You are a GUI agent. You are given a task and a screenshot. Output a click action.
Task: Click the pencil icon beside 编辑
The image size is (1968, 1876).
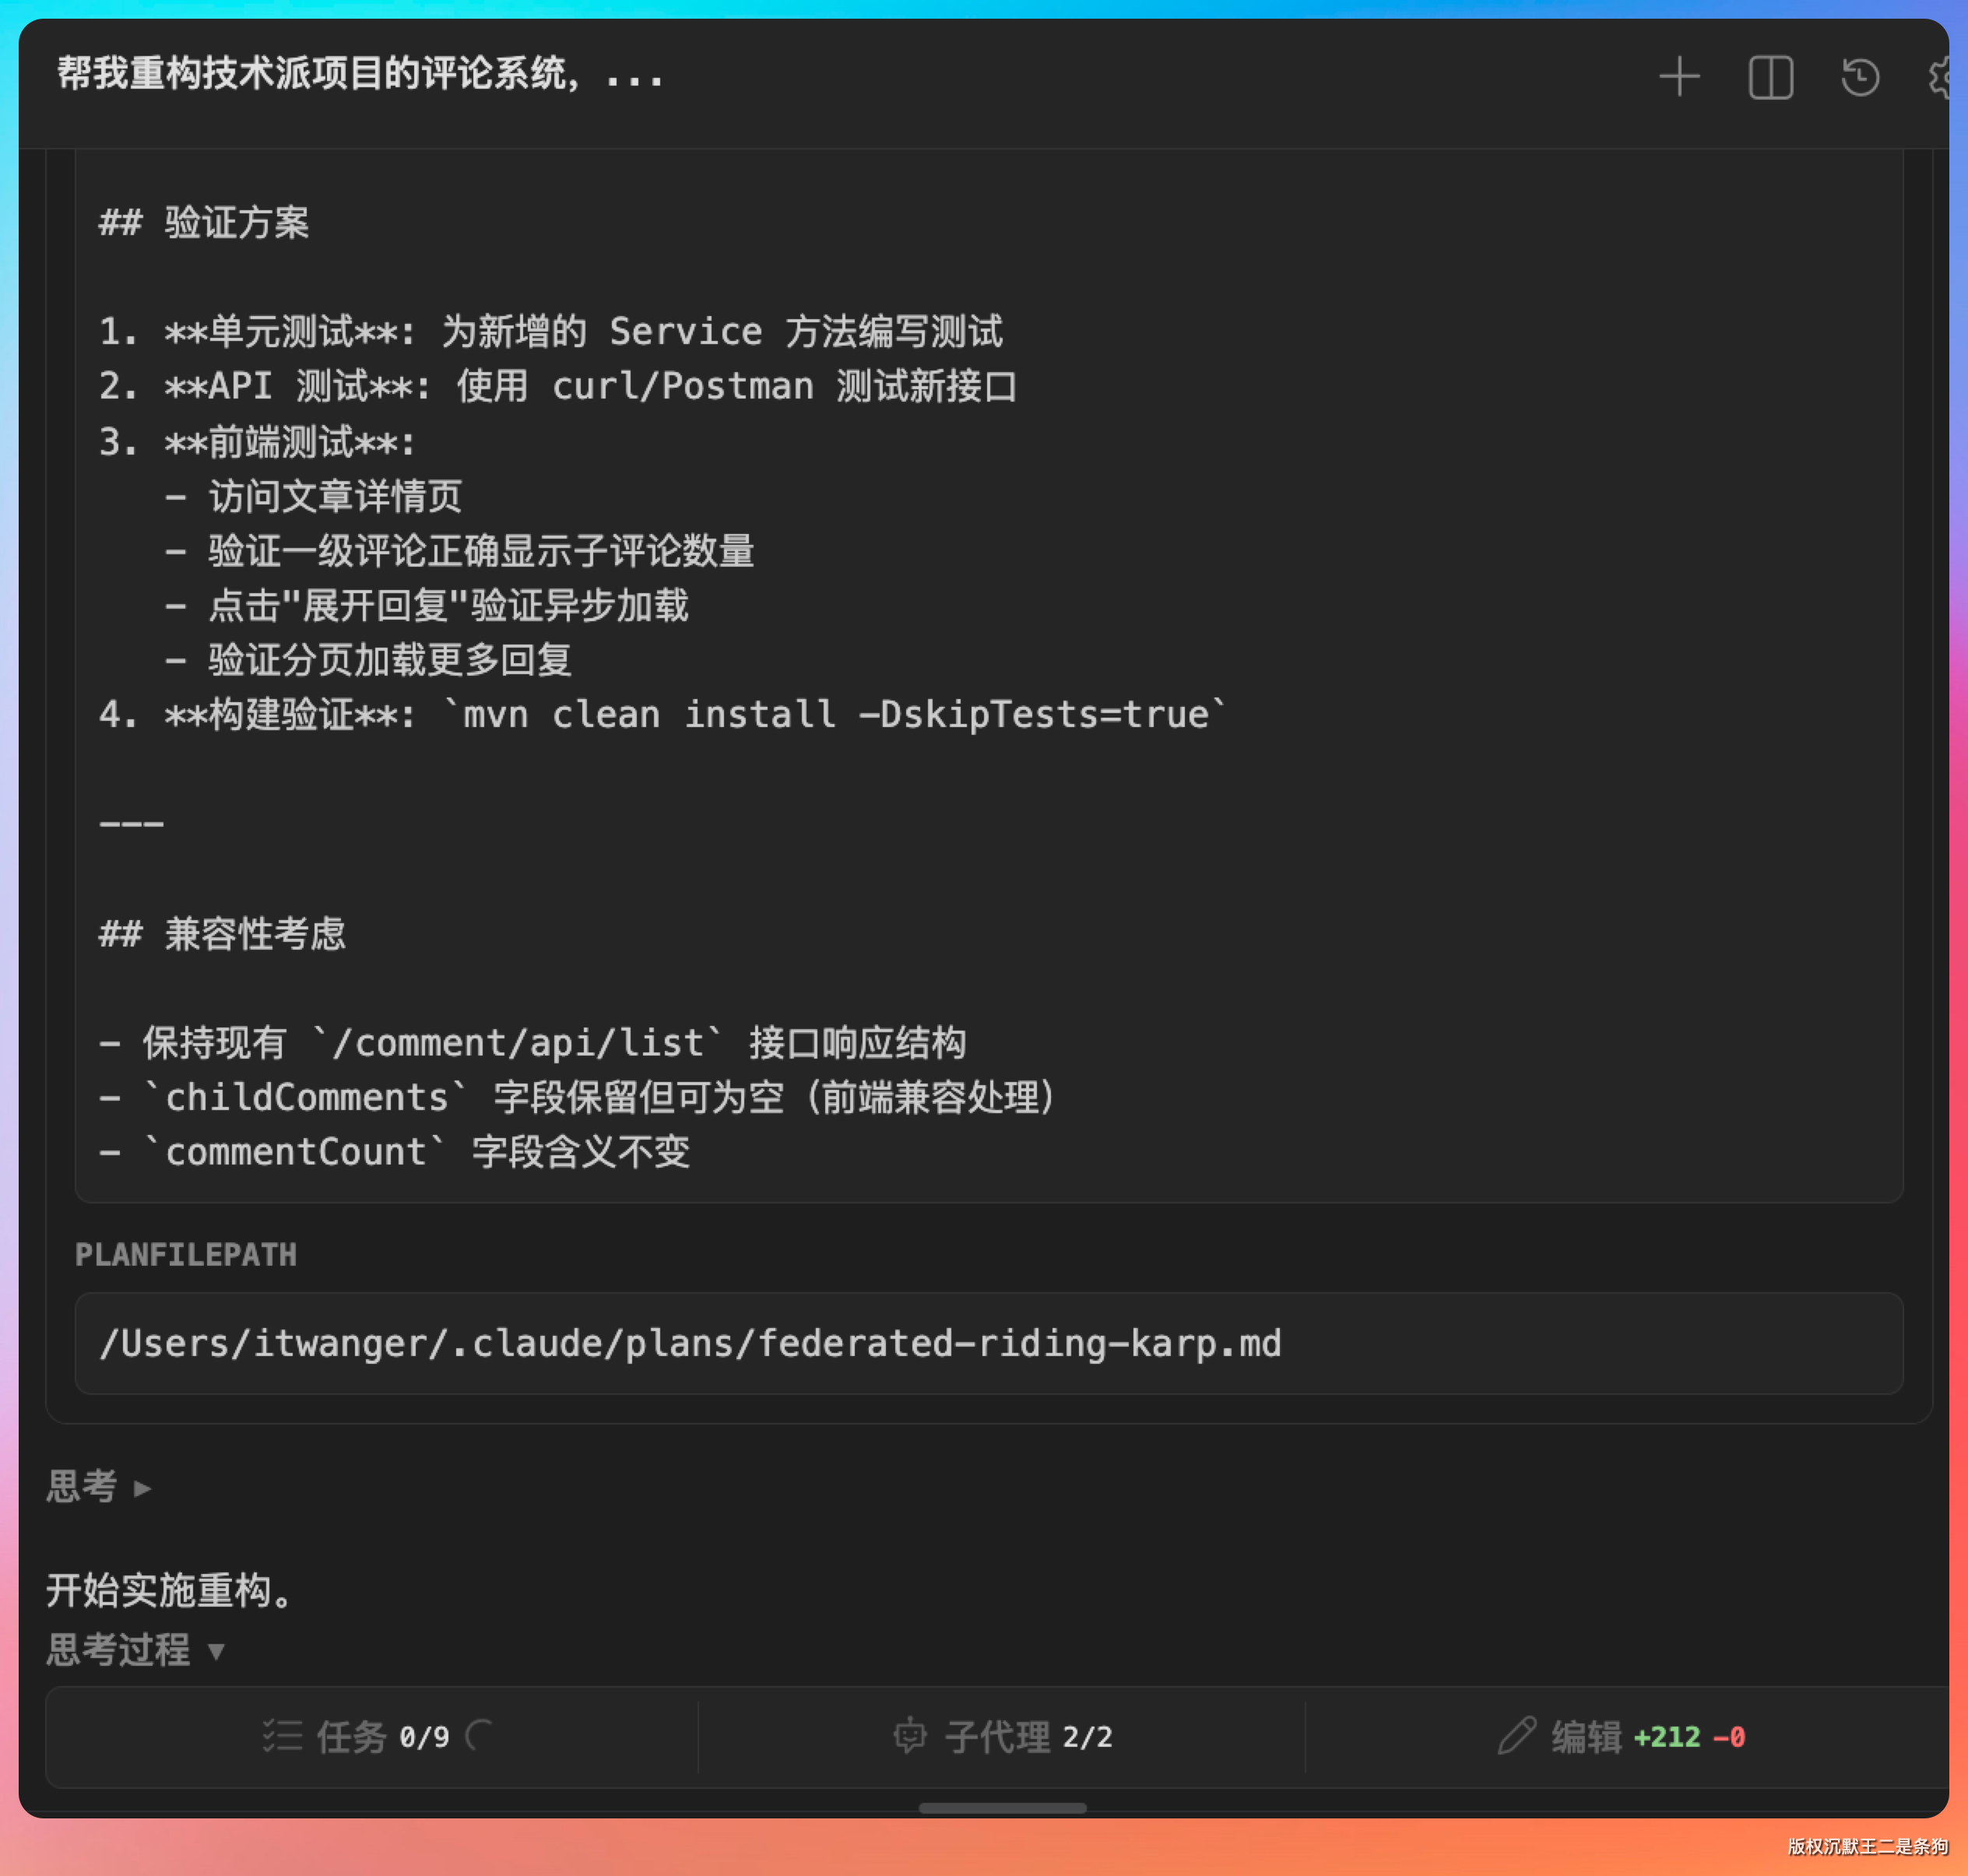[1516, 1736]
